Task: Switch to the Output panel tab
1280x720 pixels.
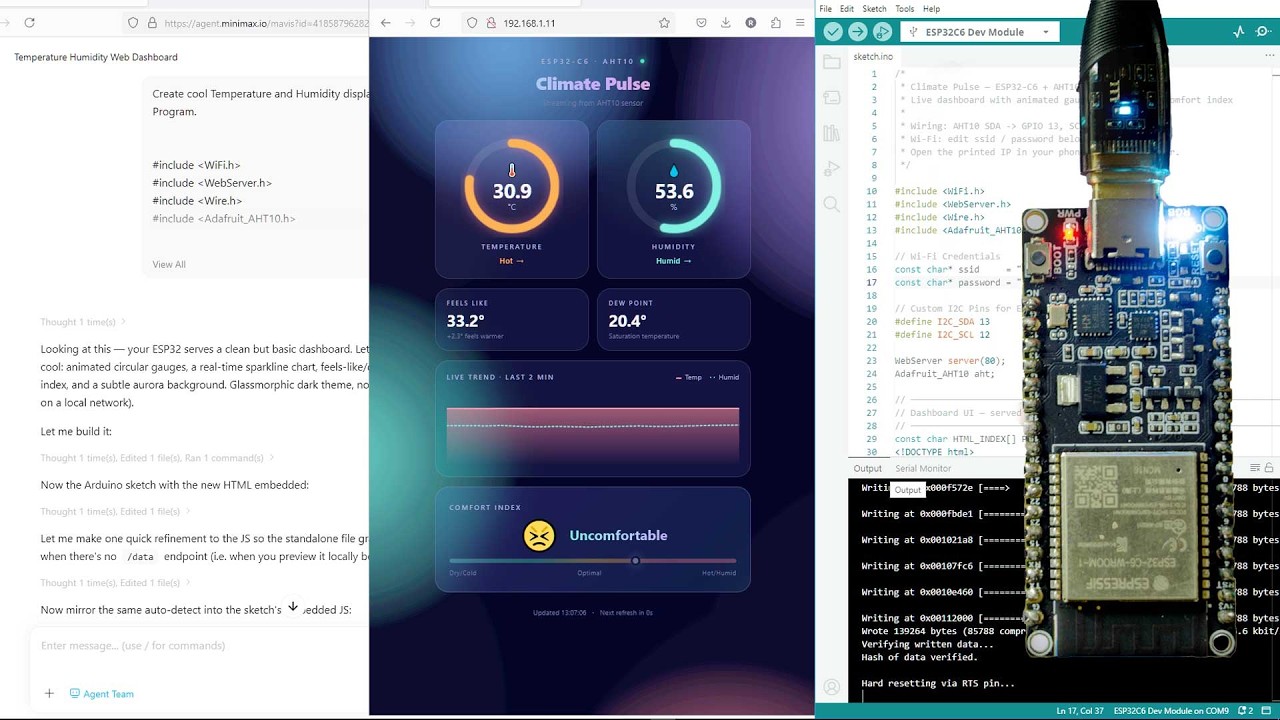Action: (x=868, y=469)
